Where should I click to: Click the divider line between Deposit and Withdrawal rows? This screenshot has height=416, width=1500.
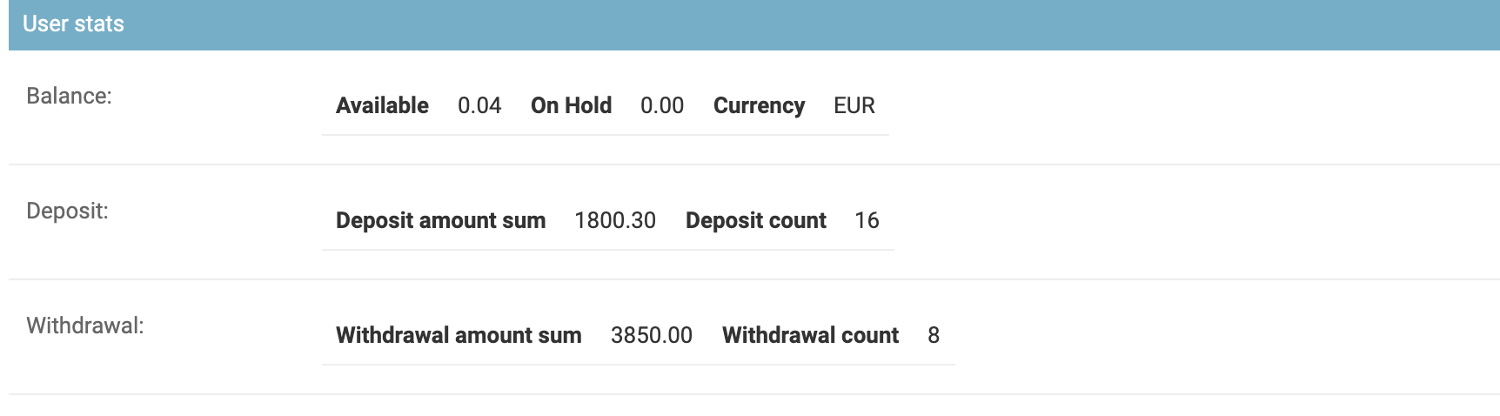click(750, 279)
